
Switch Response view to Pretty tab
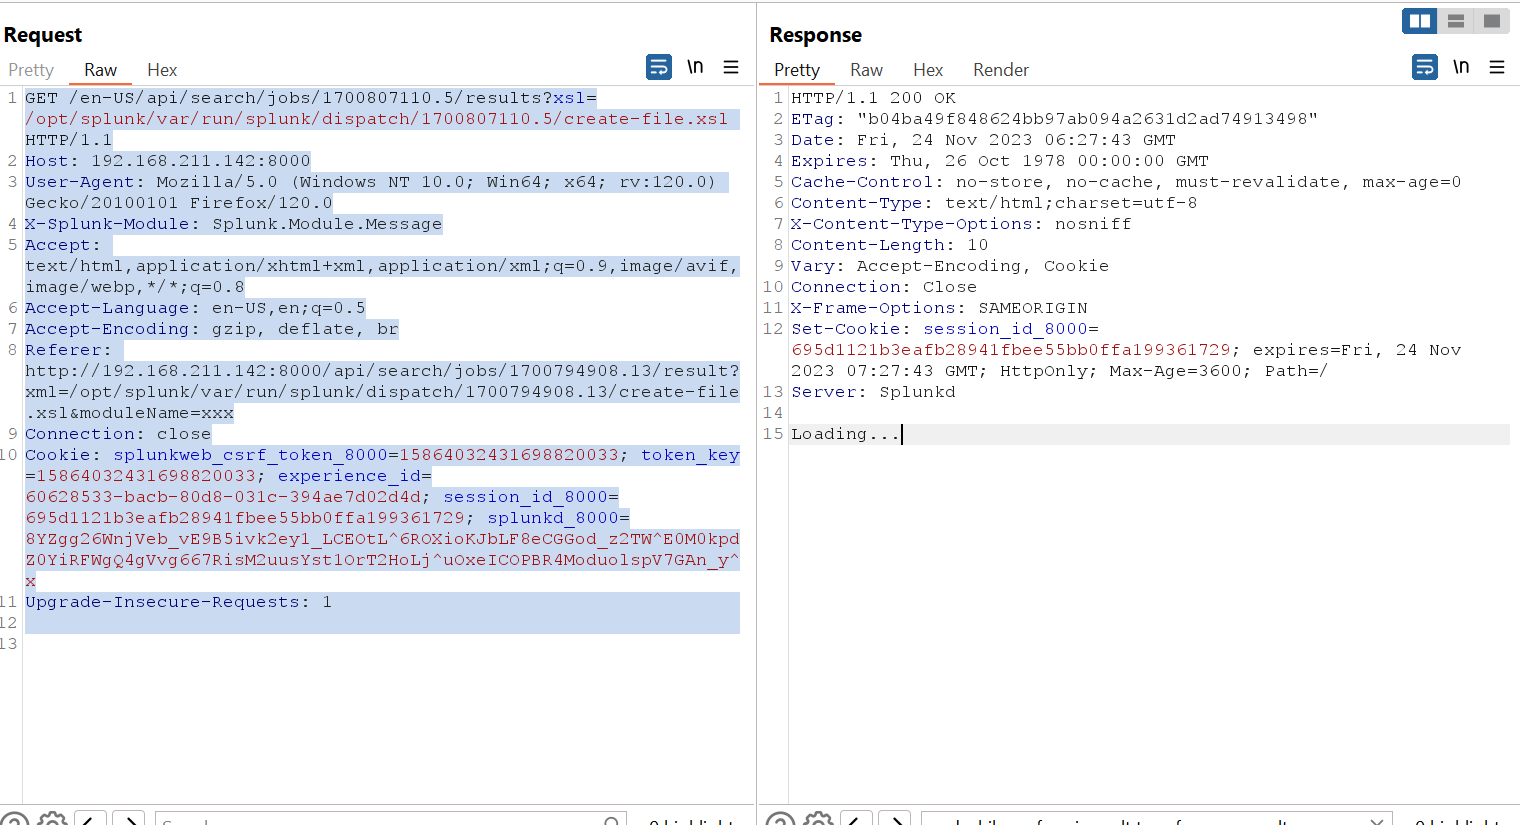[x=797, y=70]
